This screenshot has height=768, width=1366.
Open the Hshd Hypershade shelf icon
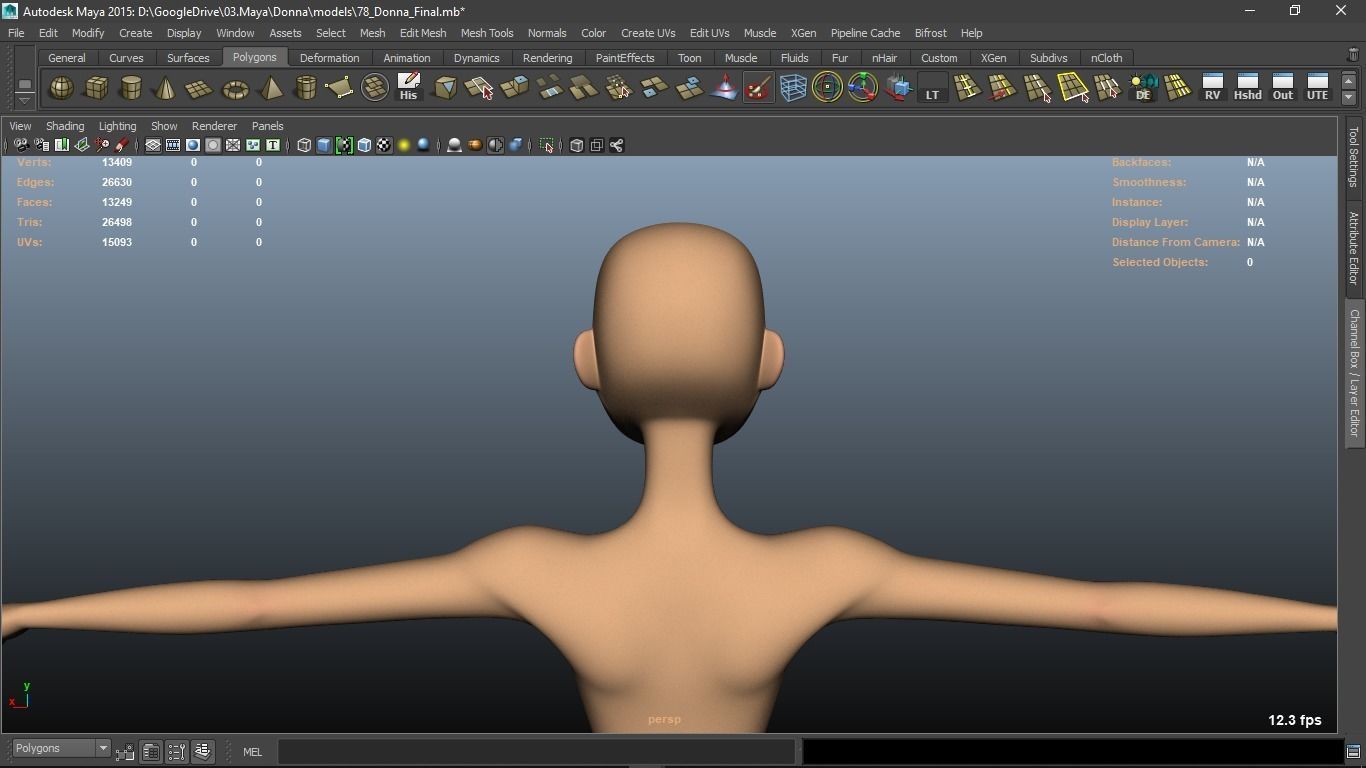point(1247,88)
